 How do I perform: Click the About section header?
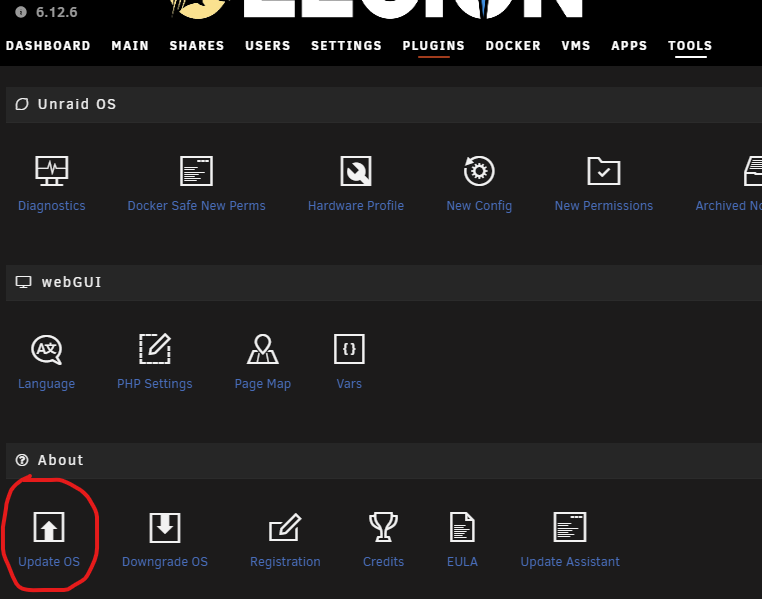click(384, 461)
